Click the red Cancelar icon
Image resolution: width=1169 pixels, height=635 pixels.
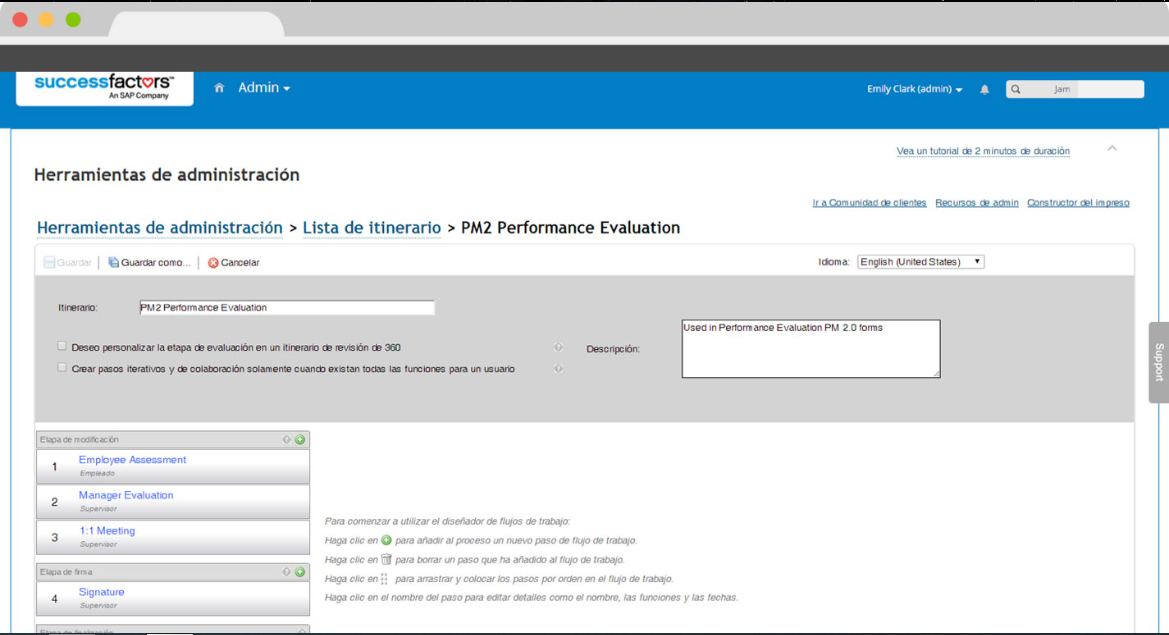click(213, 262)
